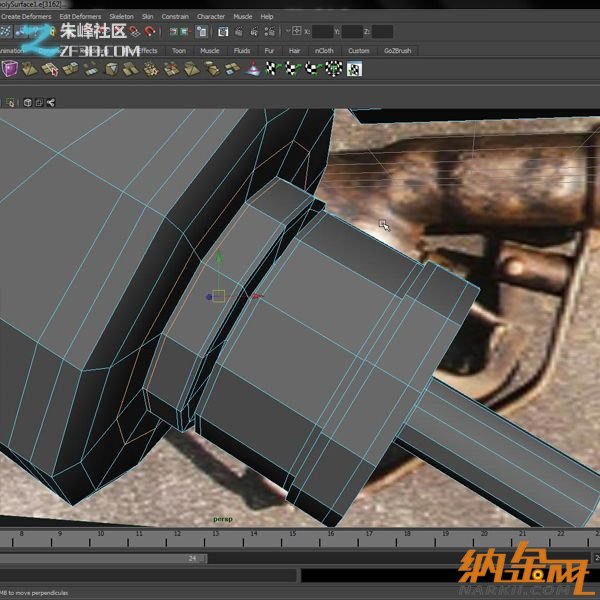Click the red X-axis handle of the manipulator
600x600 pixels.
tap(255, 296)
